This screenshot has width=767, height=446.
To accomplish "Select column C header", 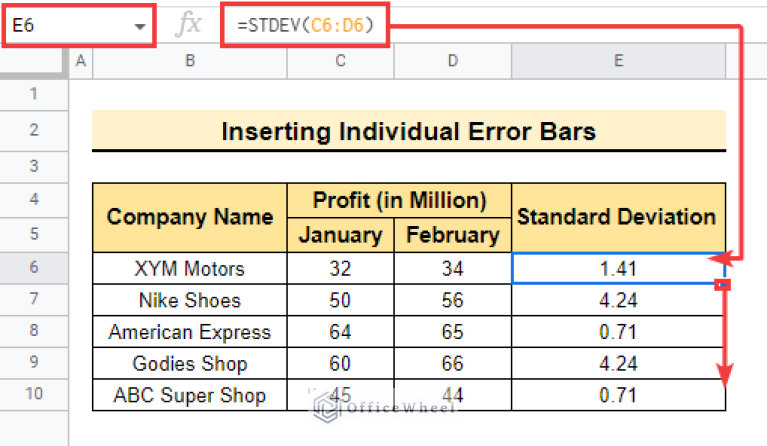I will [340, 61].
